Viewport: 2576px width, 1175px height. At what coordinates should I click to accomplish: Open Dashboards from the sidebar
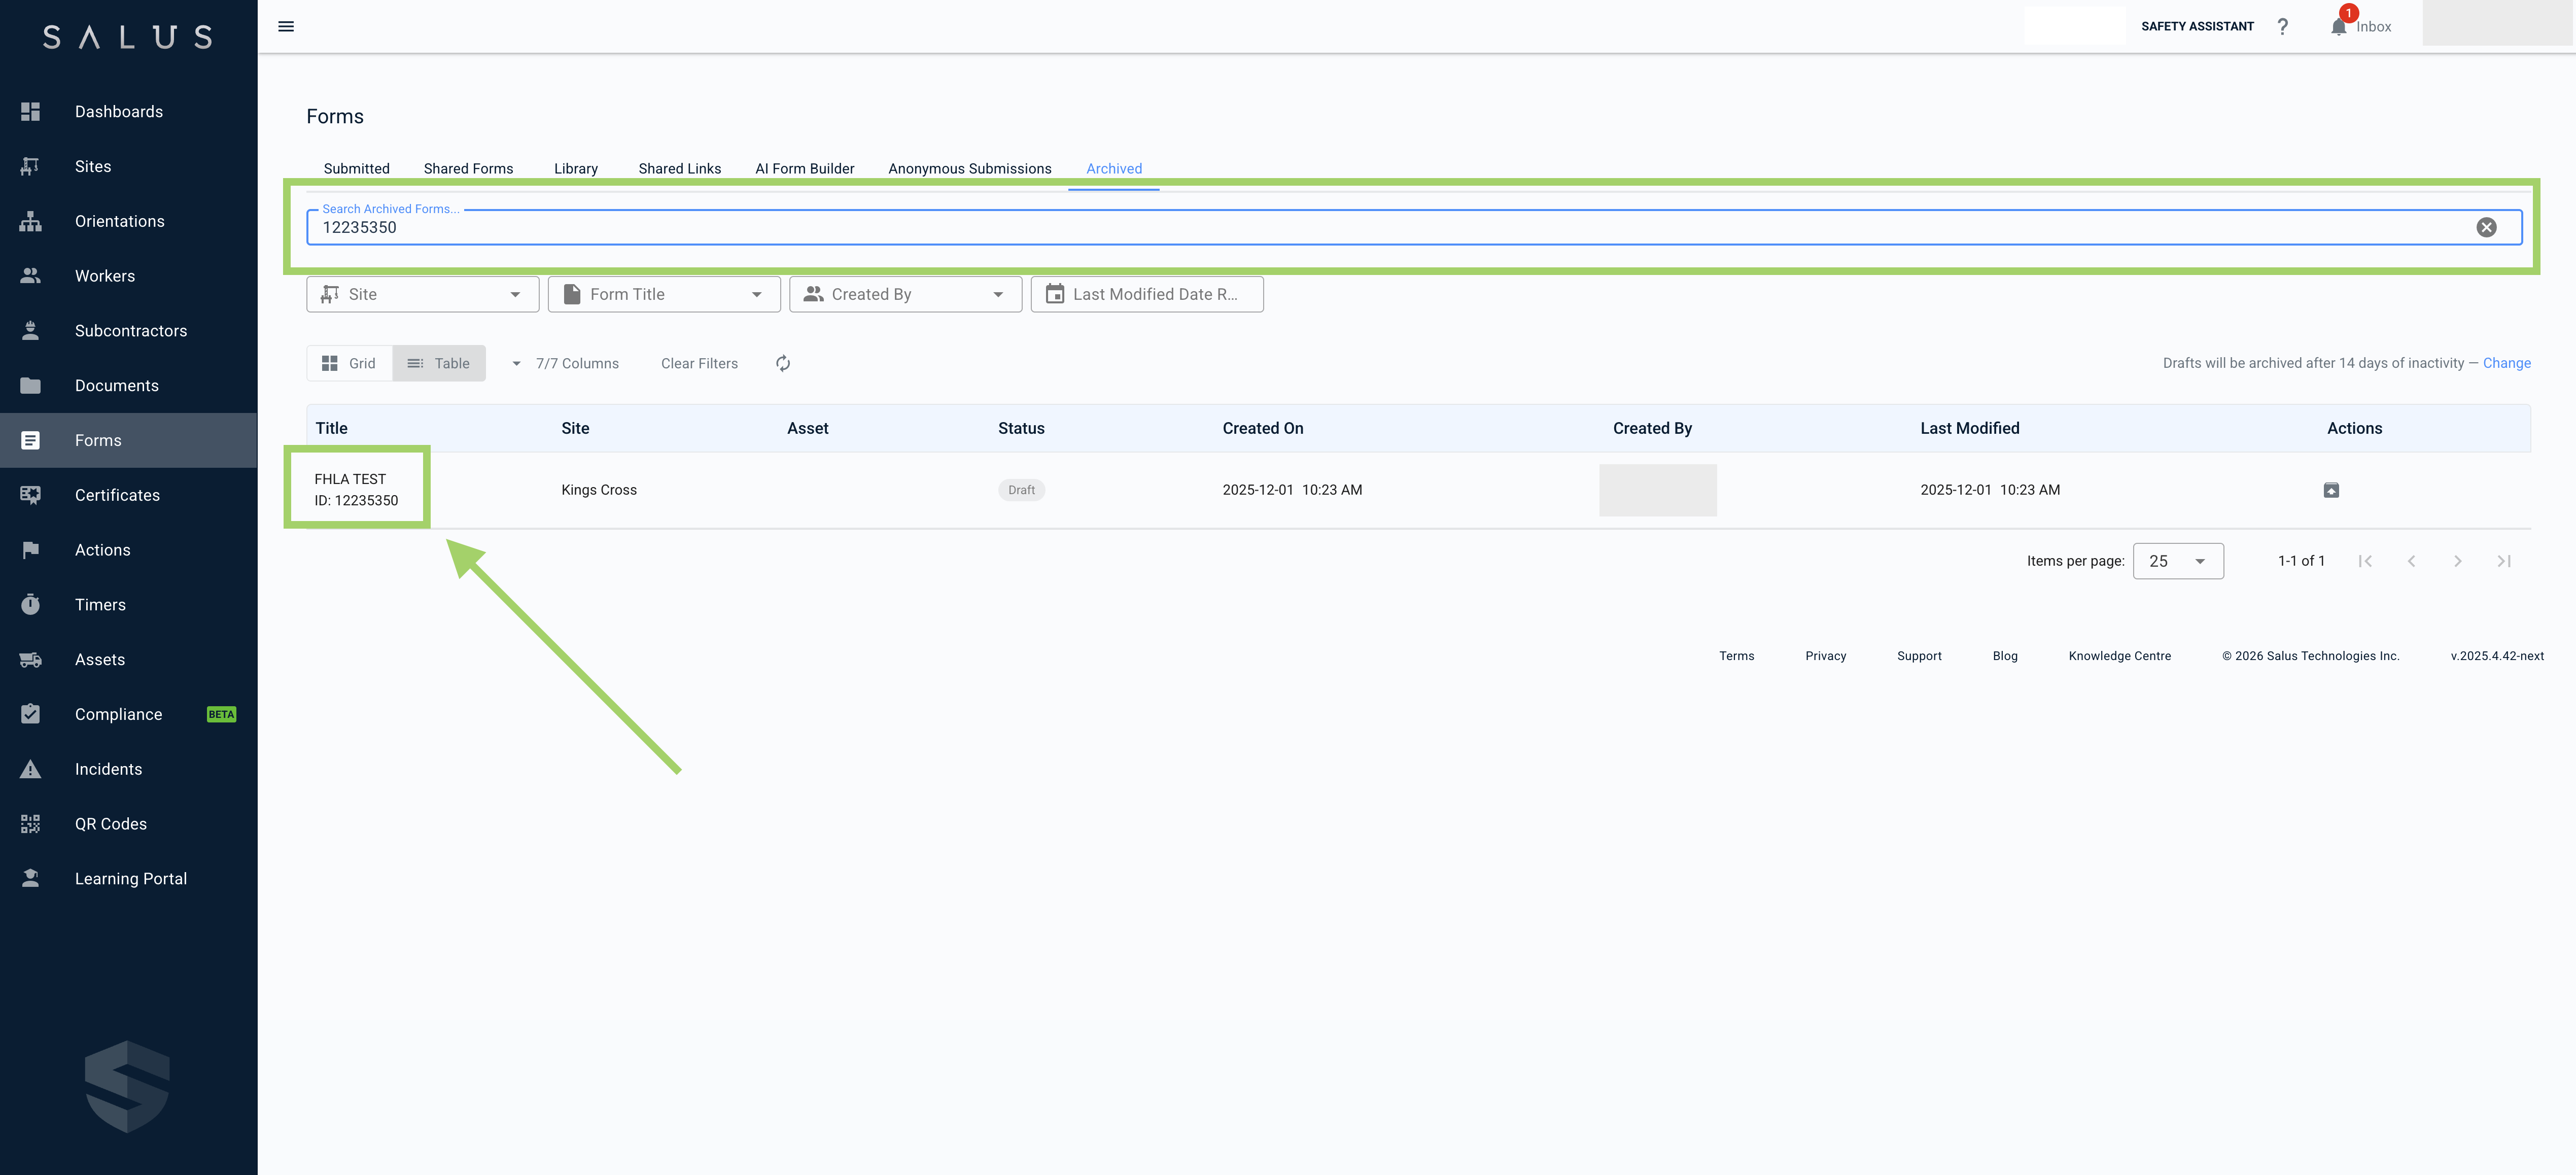point(118,111)
